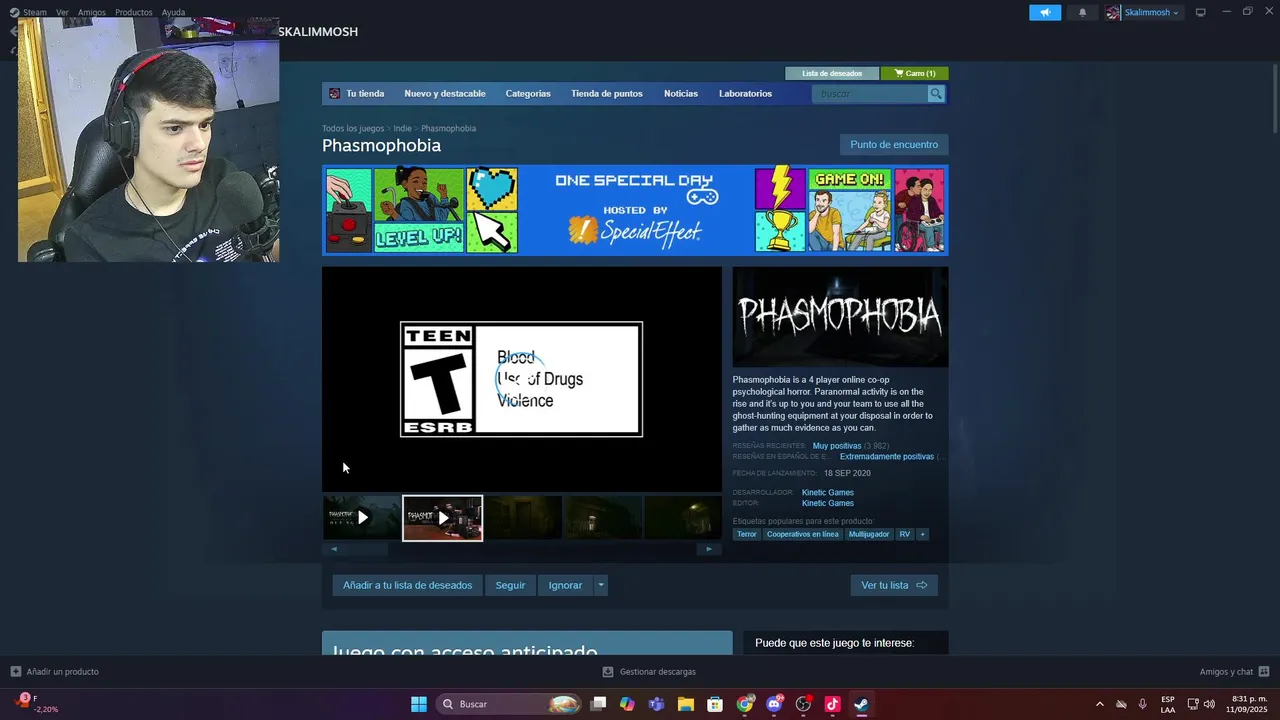This screenshot has width=1280, height=720.
Task: Select the RV tag
Action: 905,534
